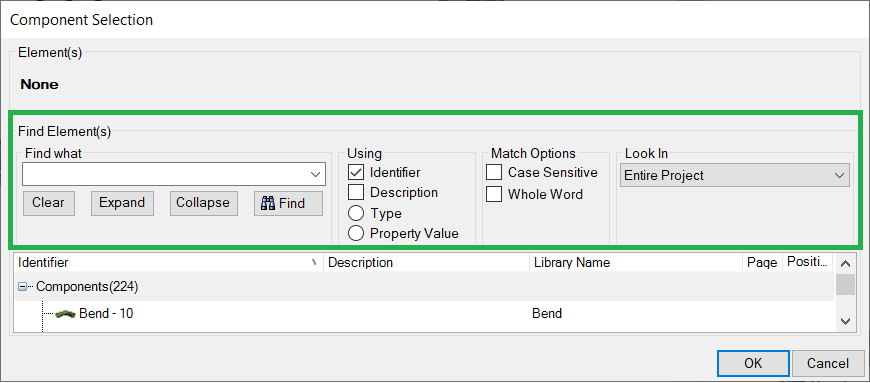Confirm the selection with OK
Screen dimensions: 870x383
coord(753,364)
